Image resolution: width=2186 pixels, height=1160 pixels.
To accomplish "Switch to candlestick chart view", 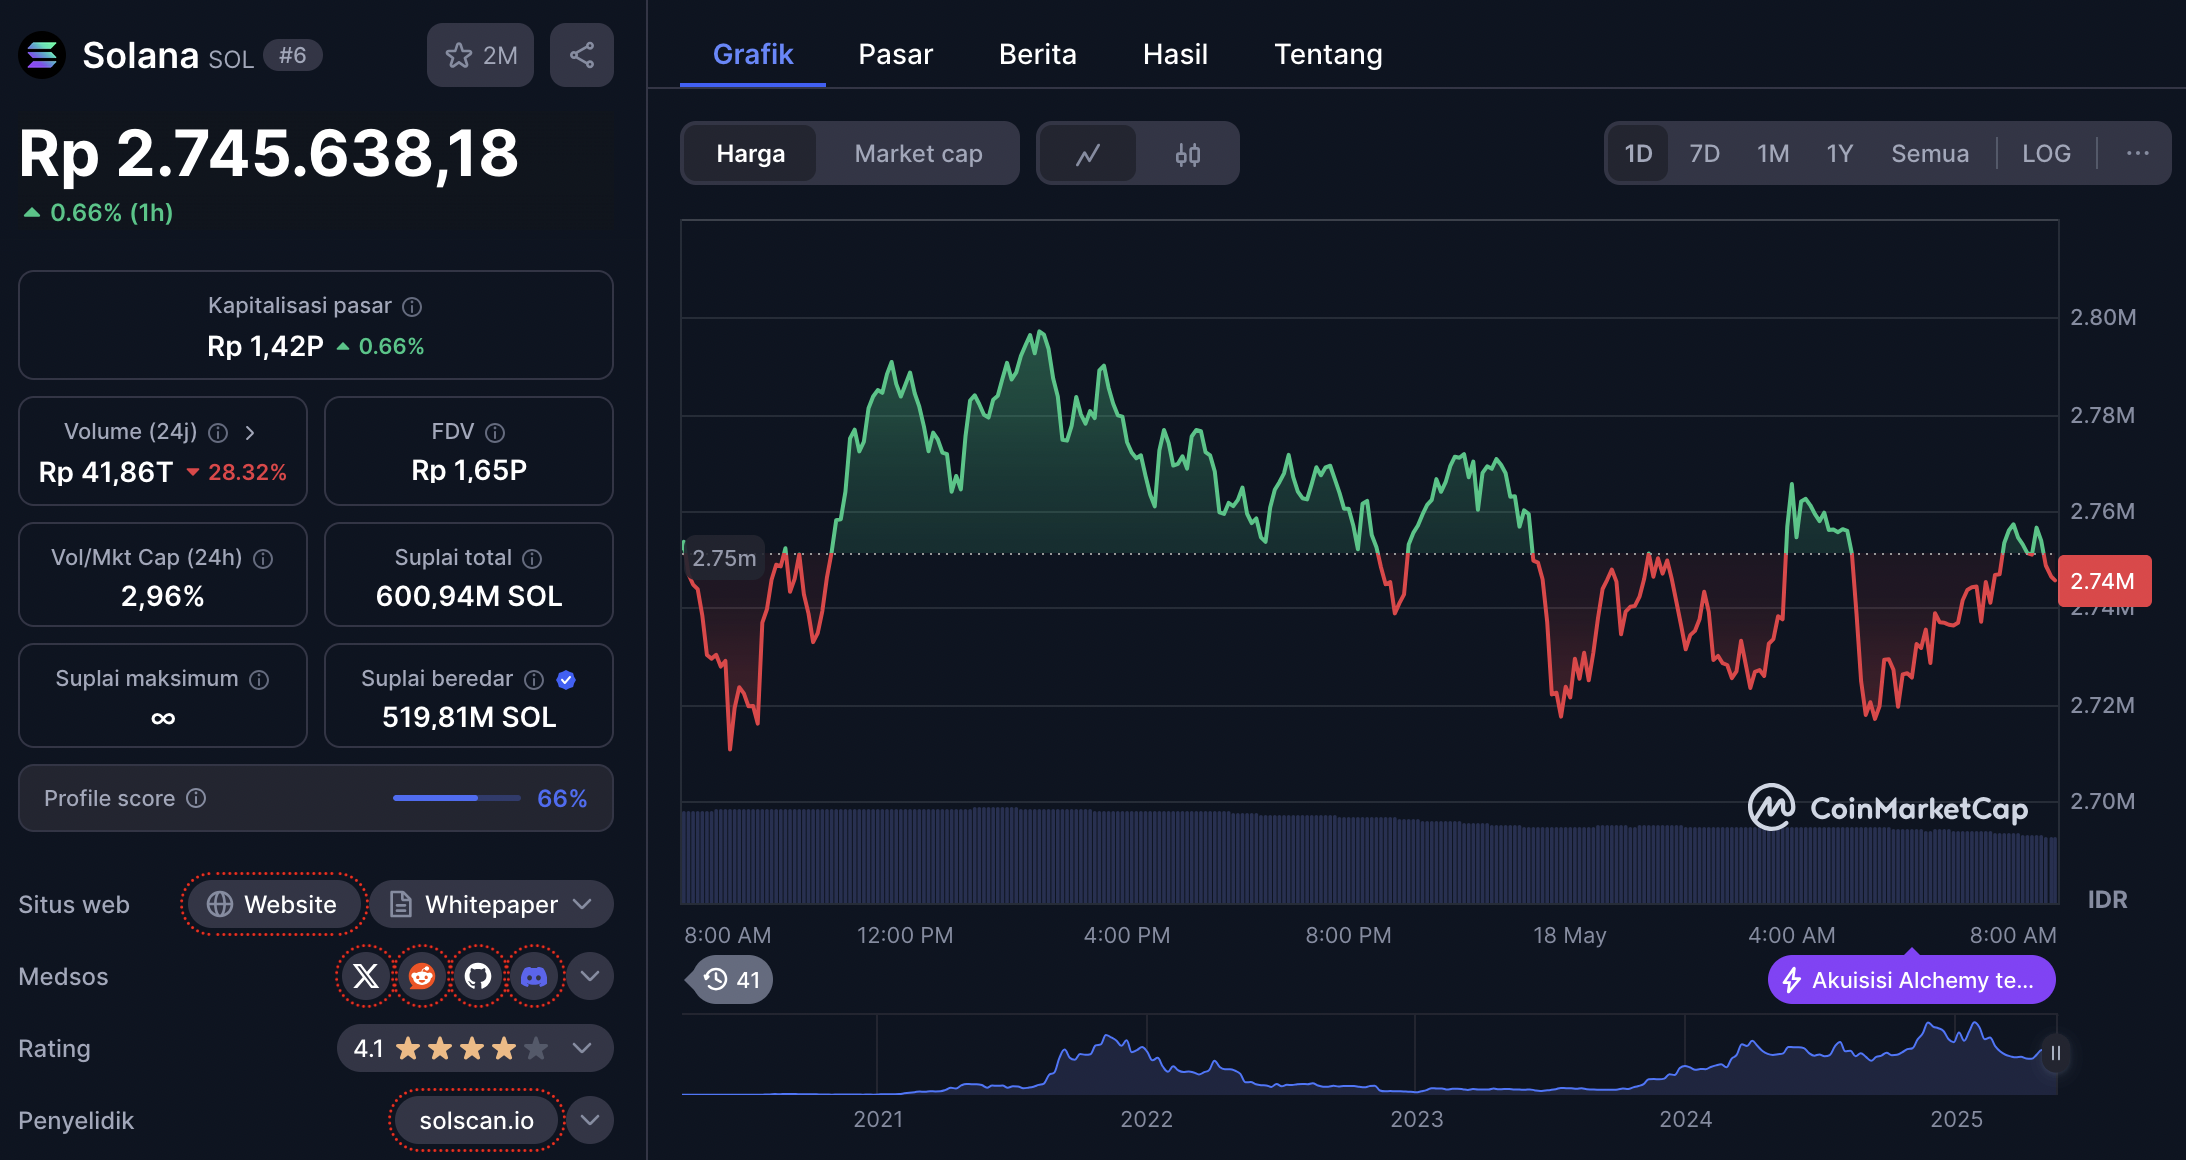I will pyautogui.click(x=1187, y=154).
